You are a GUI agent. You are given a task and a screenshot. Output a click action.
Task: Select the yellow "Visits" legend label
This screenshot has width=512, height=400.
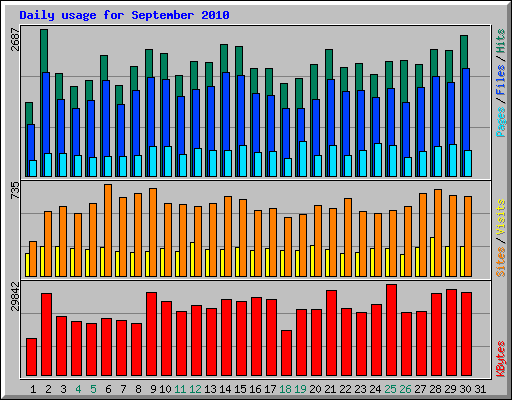click(501, 218)
